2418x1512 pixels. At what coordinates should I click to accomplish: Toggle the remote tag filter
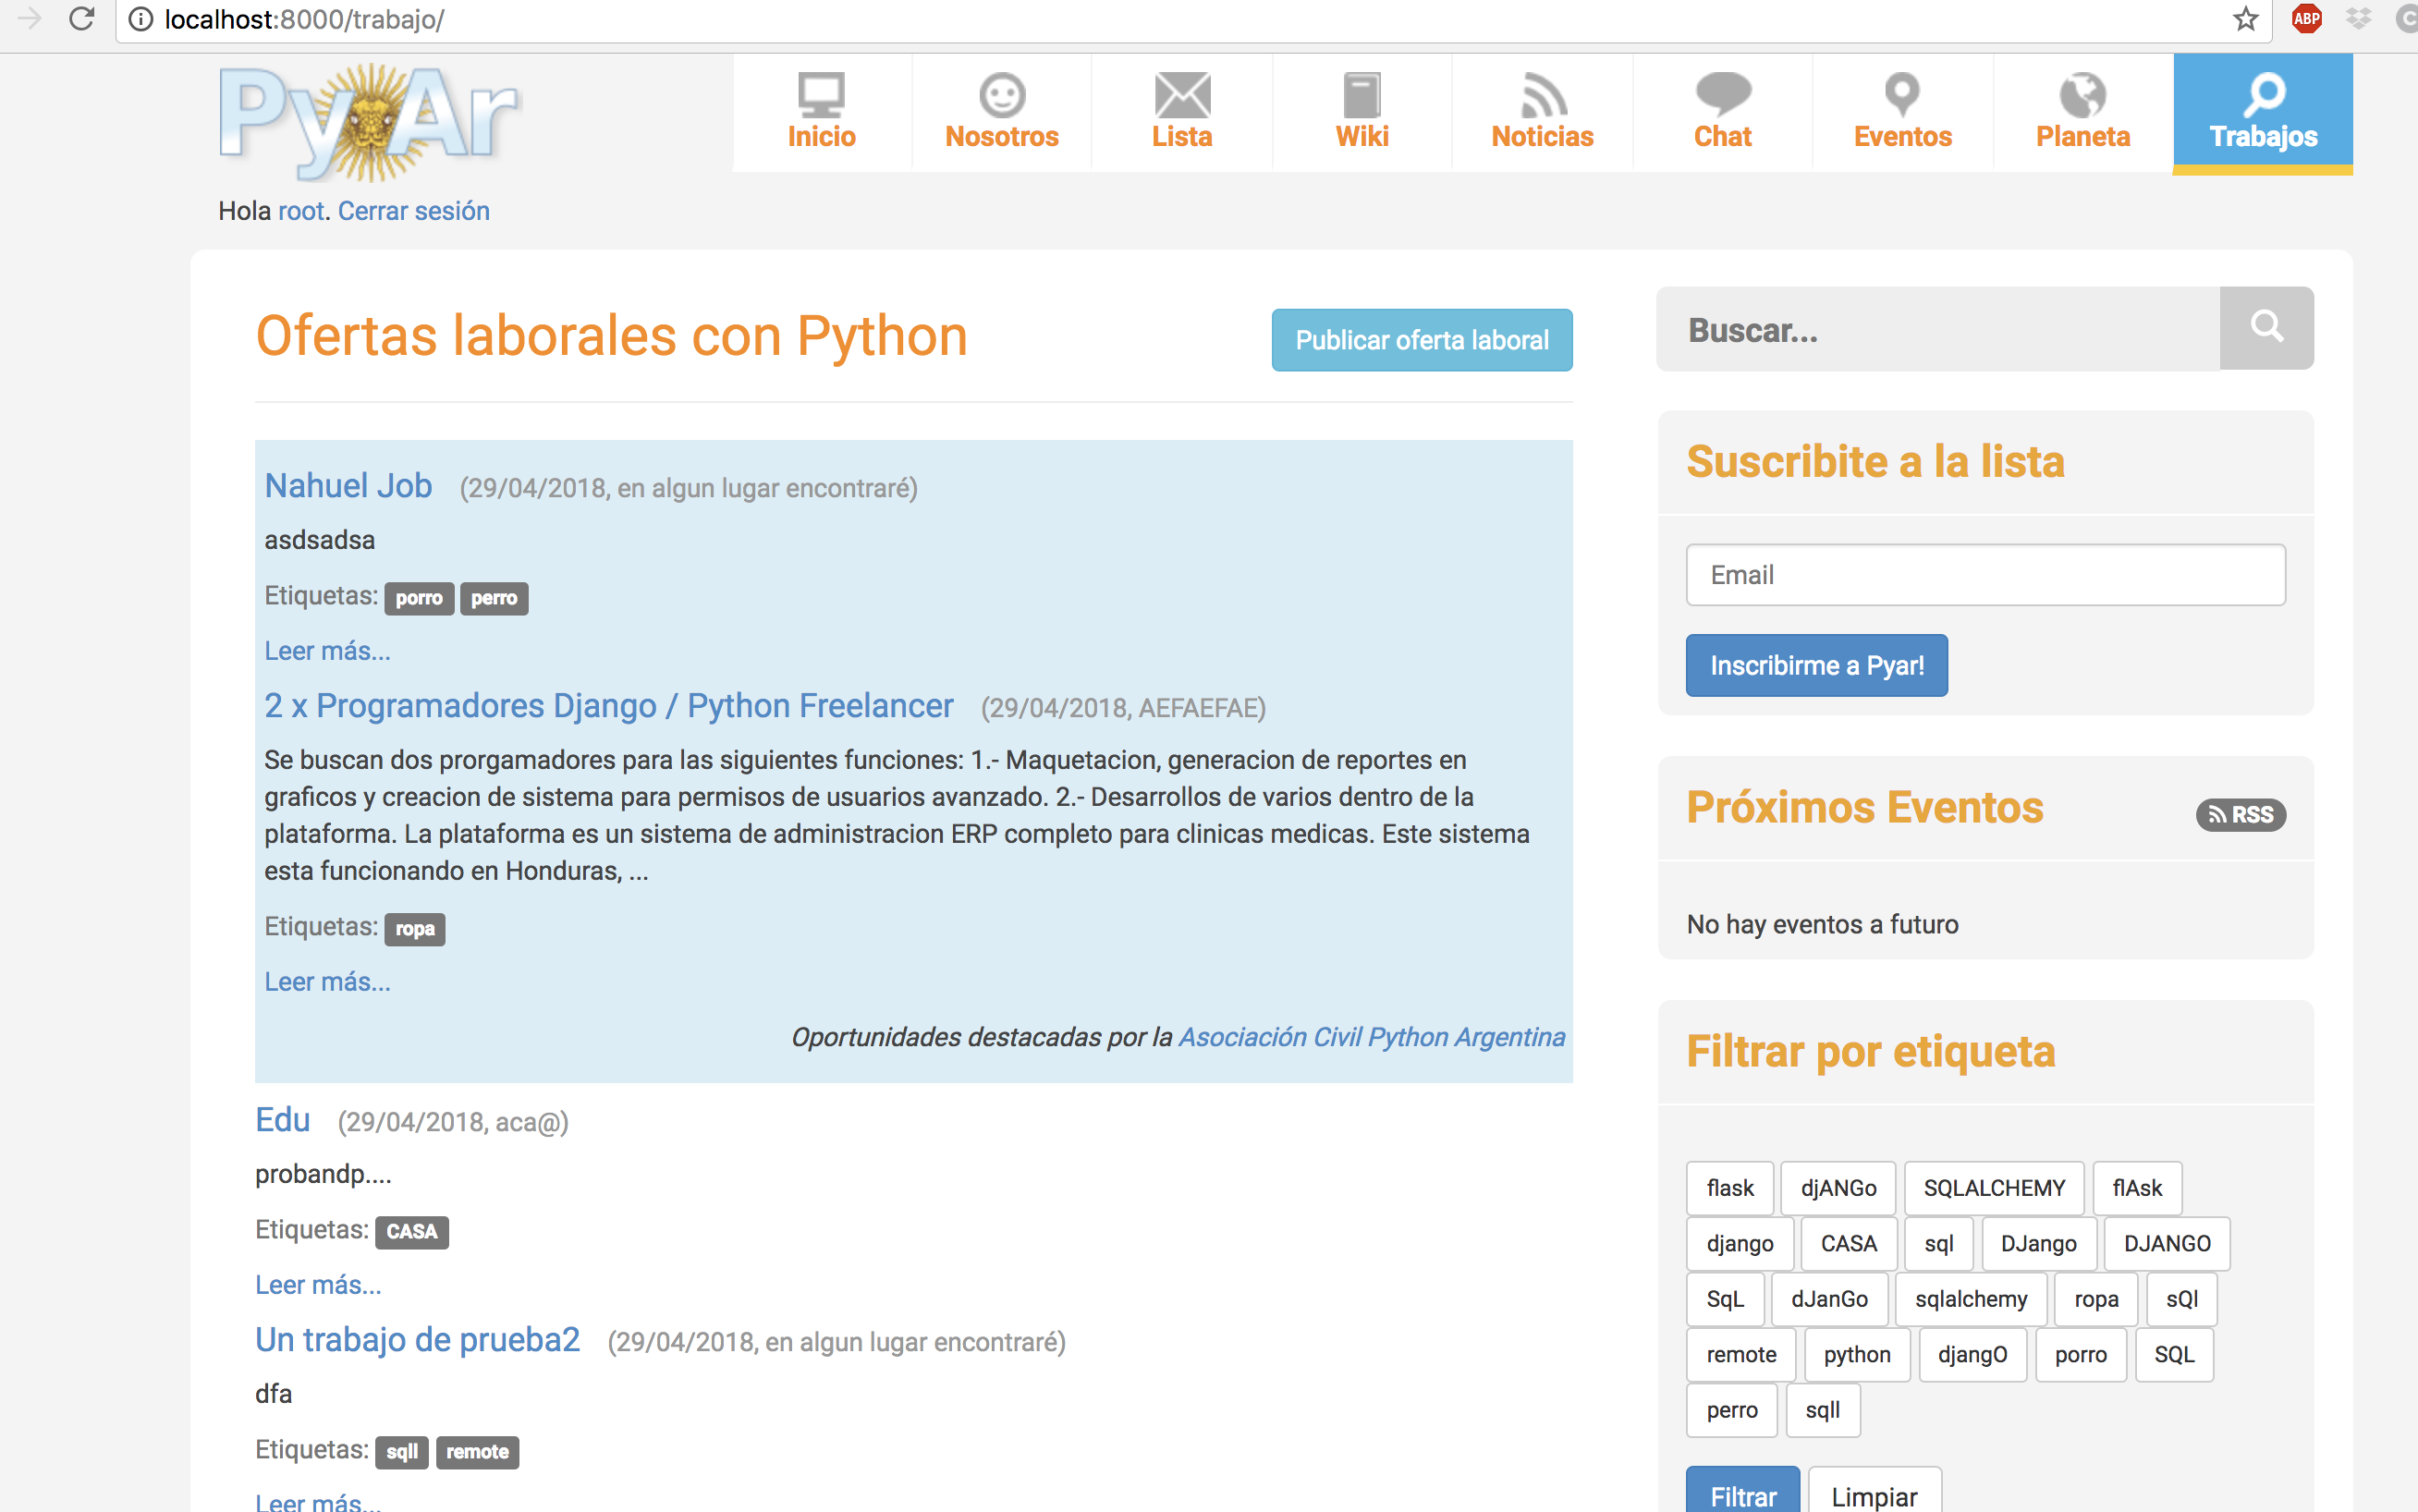coord(1741,1354)
